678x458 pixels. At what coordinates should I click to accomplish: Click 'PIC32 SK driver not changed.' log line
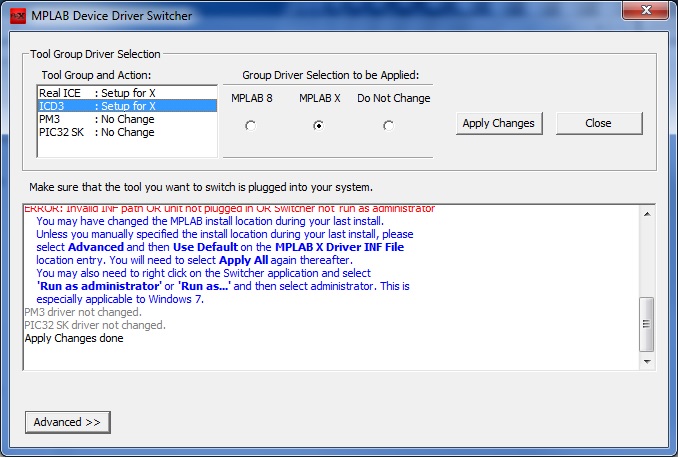click(95, 325)
